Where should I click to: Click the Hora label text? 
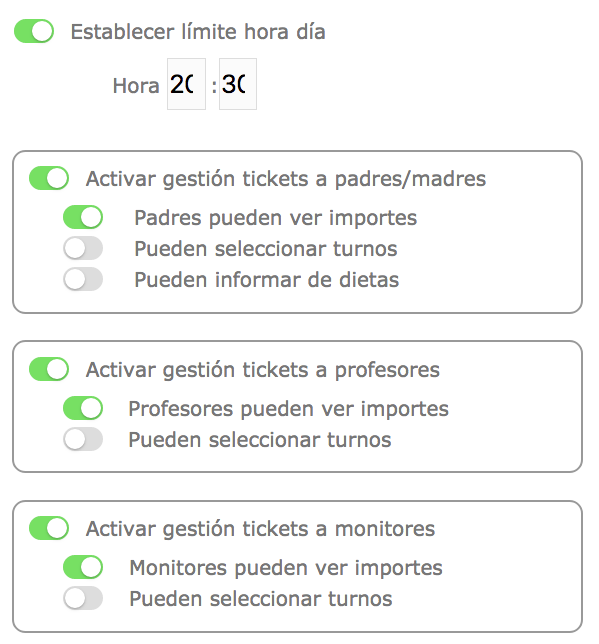pos(136,86)
